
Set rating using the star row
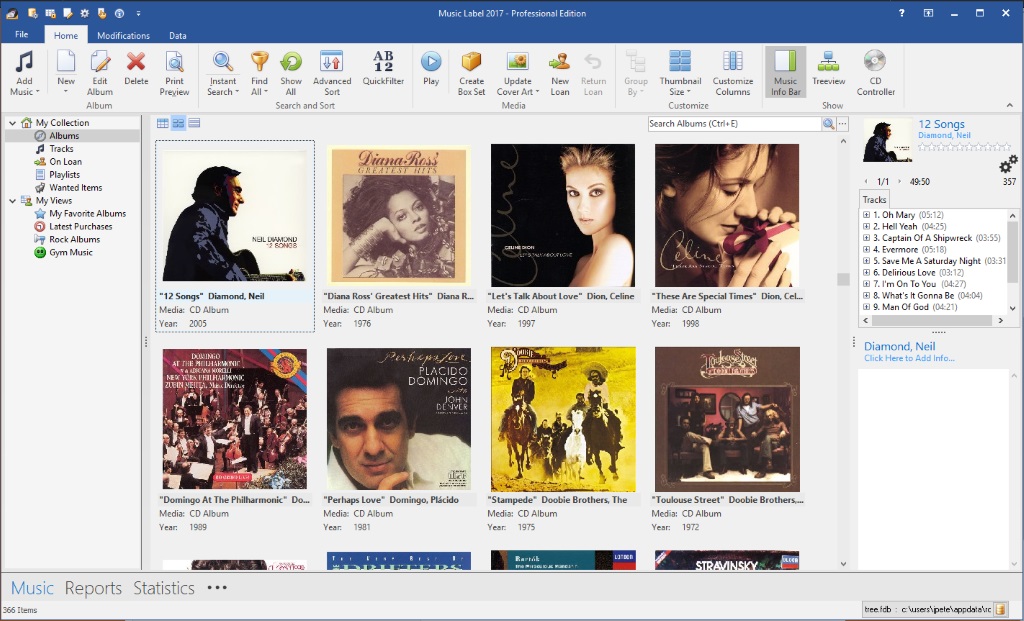pos(964,147)
